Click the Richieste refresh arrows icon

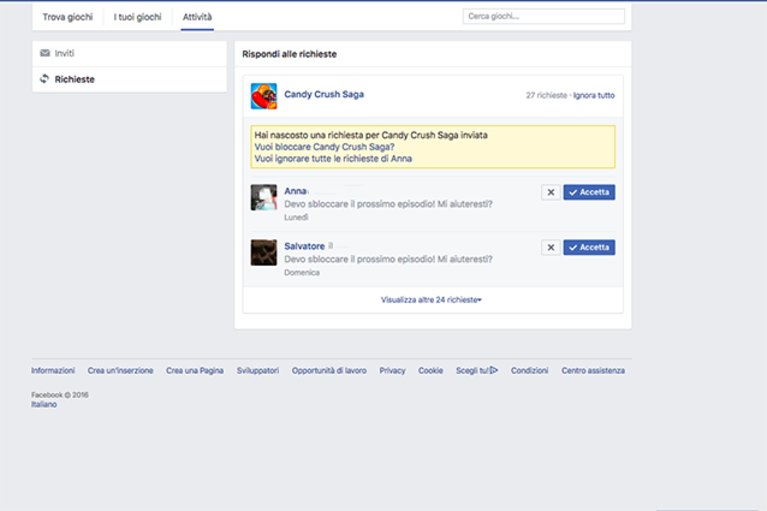(45, 79)
